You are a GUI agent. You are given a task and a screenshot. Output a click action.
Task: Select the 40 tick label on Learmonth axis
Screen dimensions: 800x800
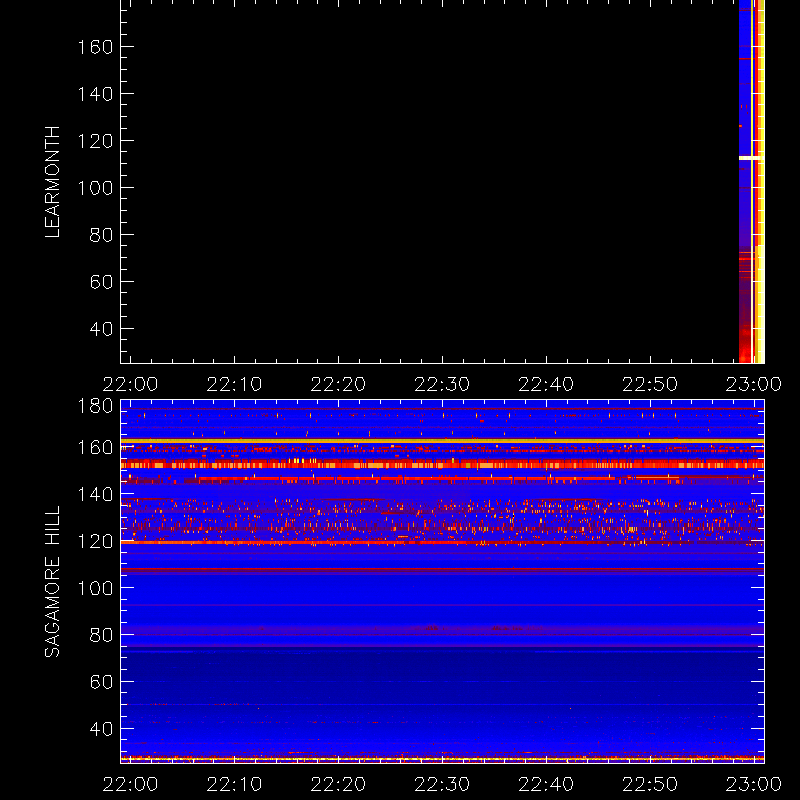tap(101, 329)
